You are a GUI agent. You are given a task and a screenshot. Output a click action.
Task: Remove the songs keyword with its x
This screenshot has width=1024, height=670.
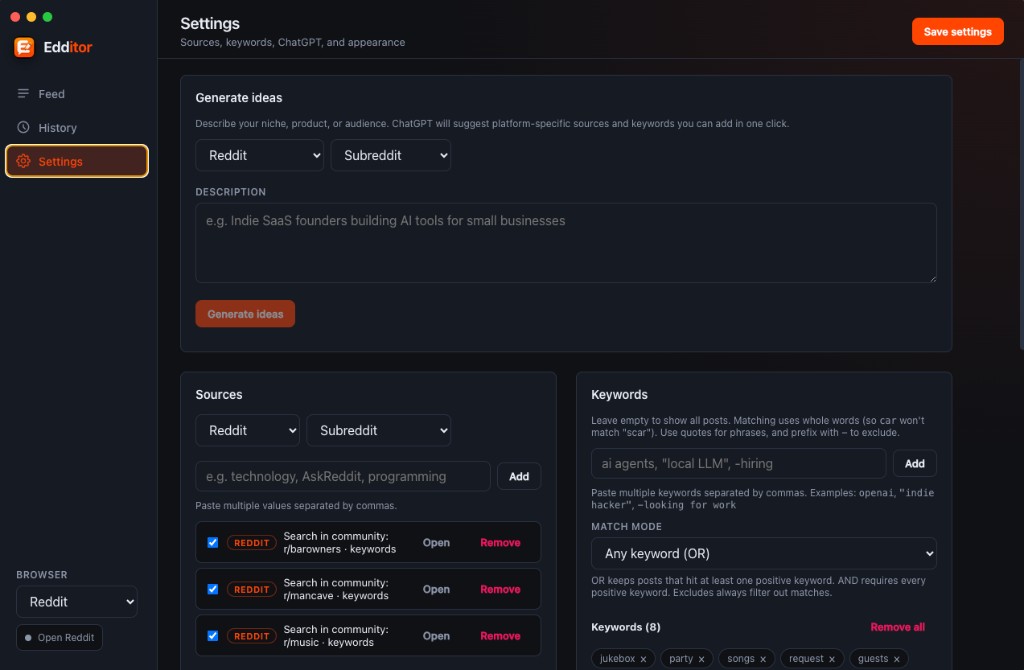pyautogui.click(x=763, y=659)
